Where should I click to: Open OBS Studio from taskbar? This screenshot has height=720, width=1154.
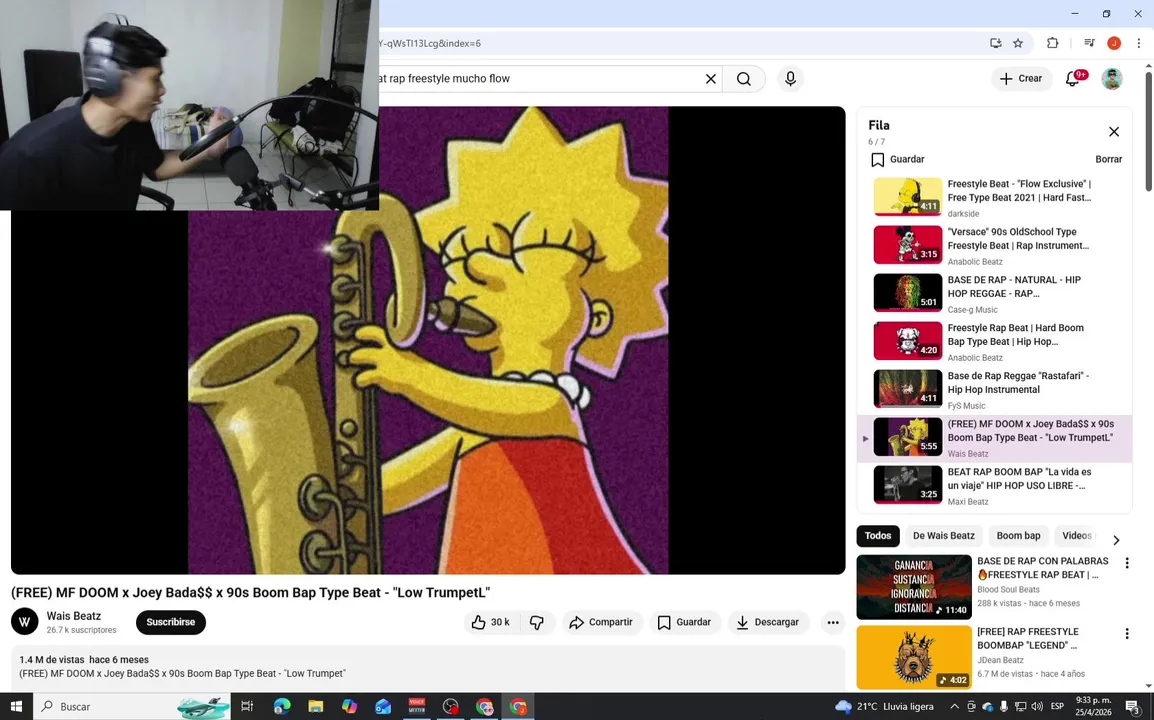click(450, 707)
